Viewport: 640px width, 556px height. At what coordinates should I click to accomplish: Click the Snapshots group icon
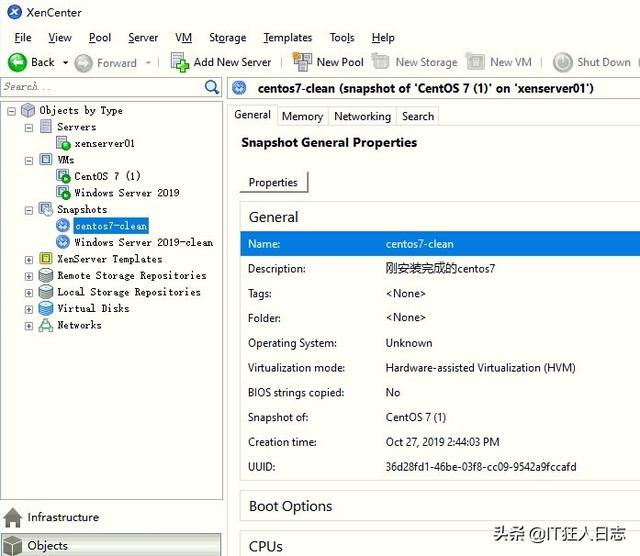coord(46,209)
